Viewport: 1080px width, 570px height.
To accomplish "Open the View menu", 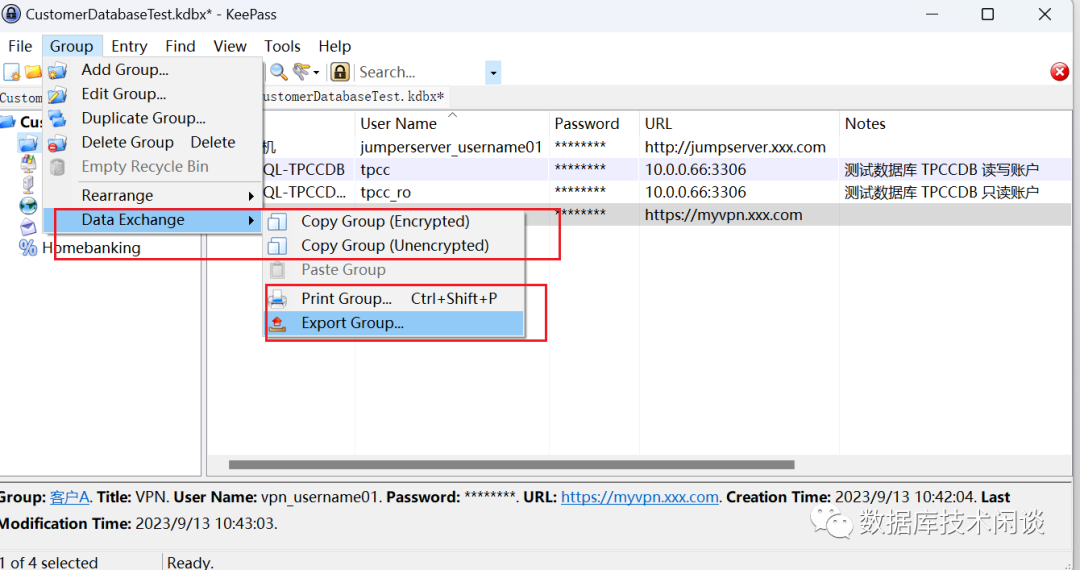I will (230, 46).
